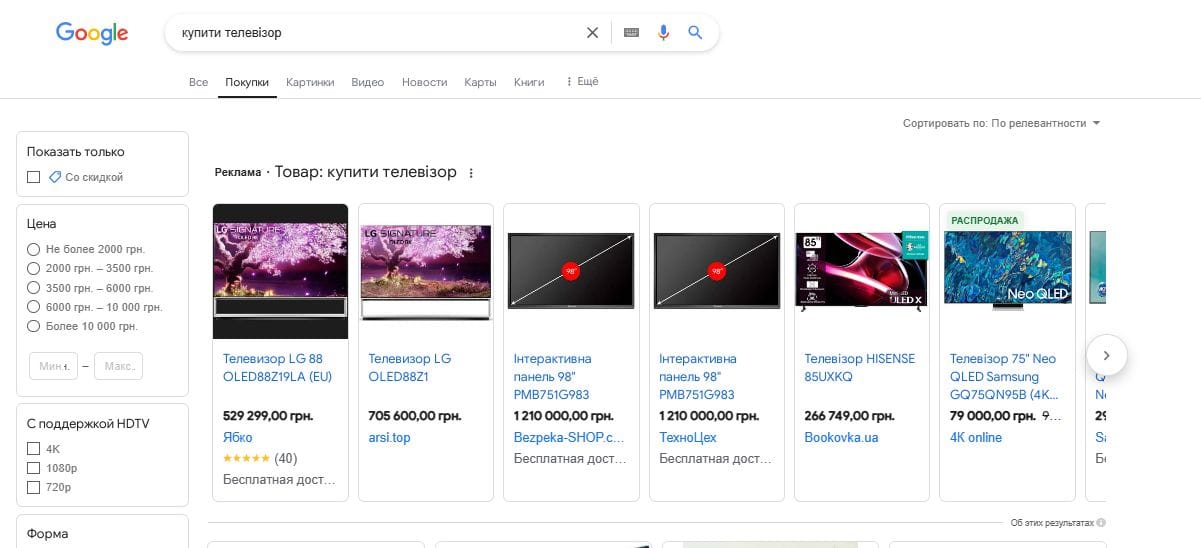Clear the search query with X icon

(592, 33)
